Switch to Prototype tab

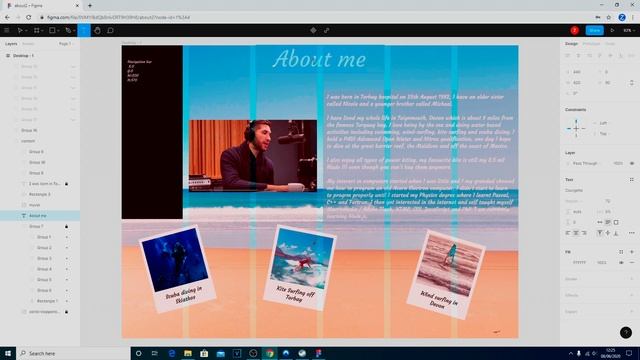[x=591, y=44]
